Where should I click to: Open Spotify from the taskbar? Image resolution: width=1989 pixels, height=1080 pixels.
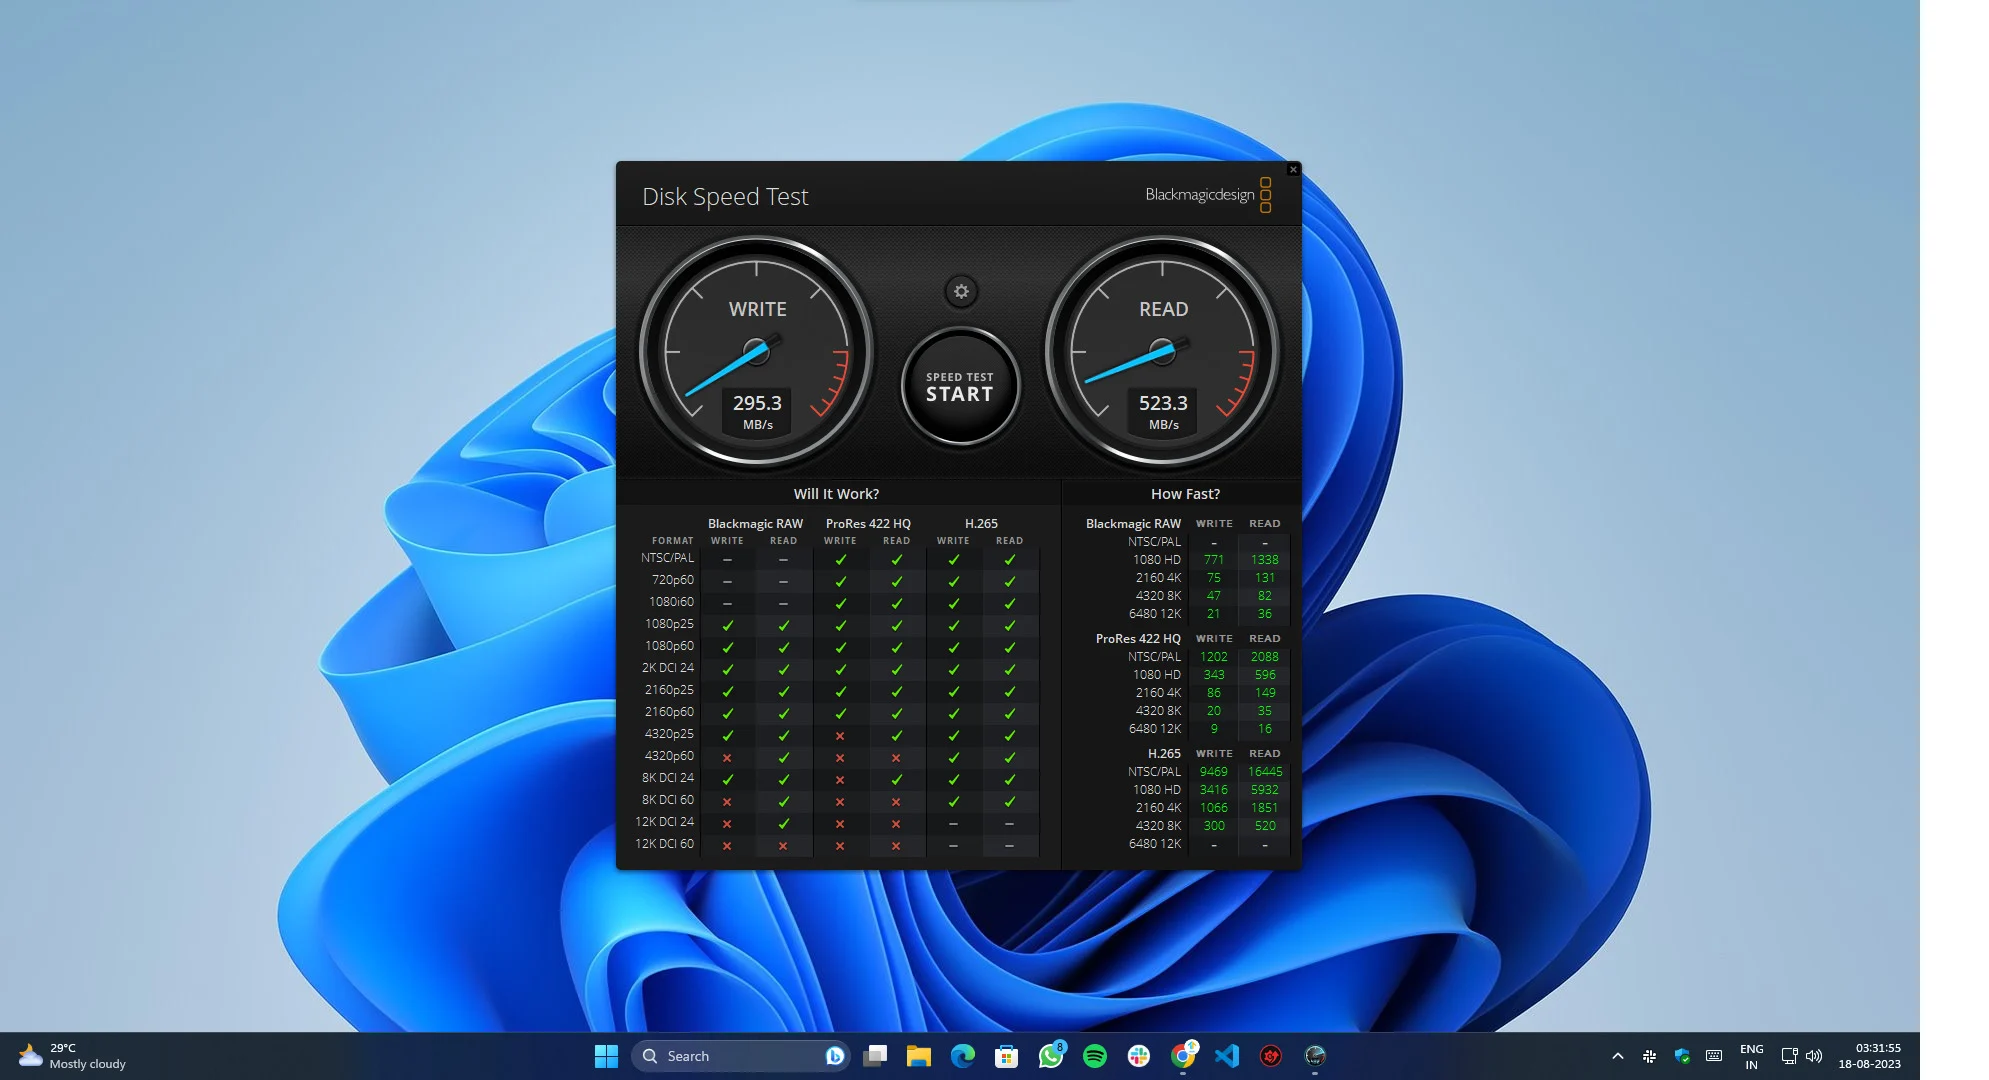(1095, 1056)
